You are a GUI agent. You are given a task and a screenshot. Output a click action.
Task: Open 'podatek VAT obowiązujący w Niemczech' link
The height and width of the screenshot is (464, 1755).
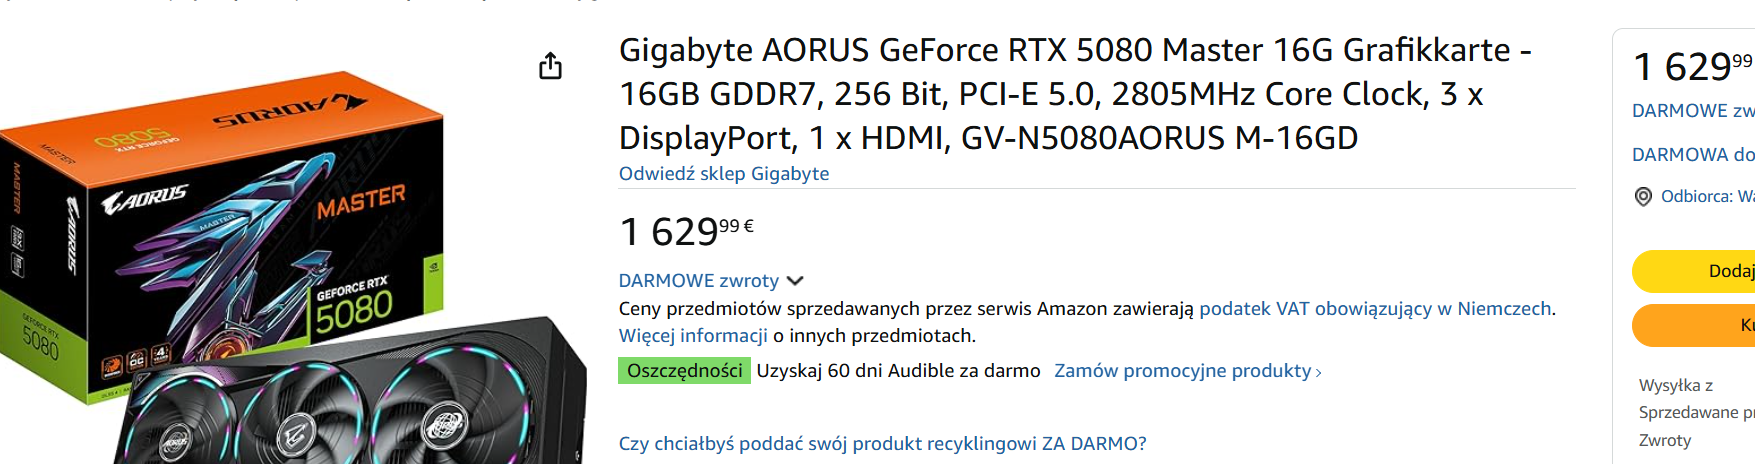click(1375, 309)
